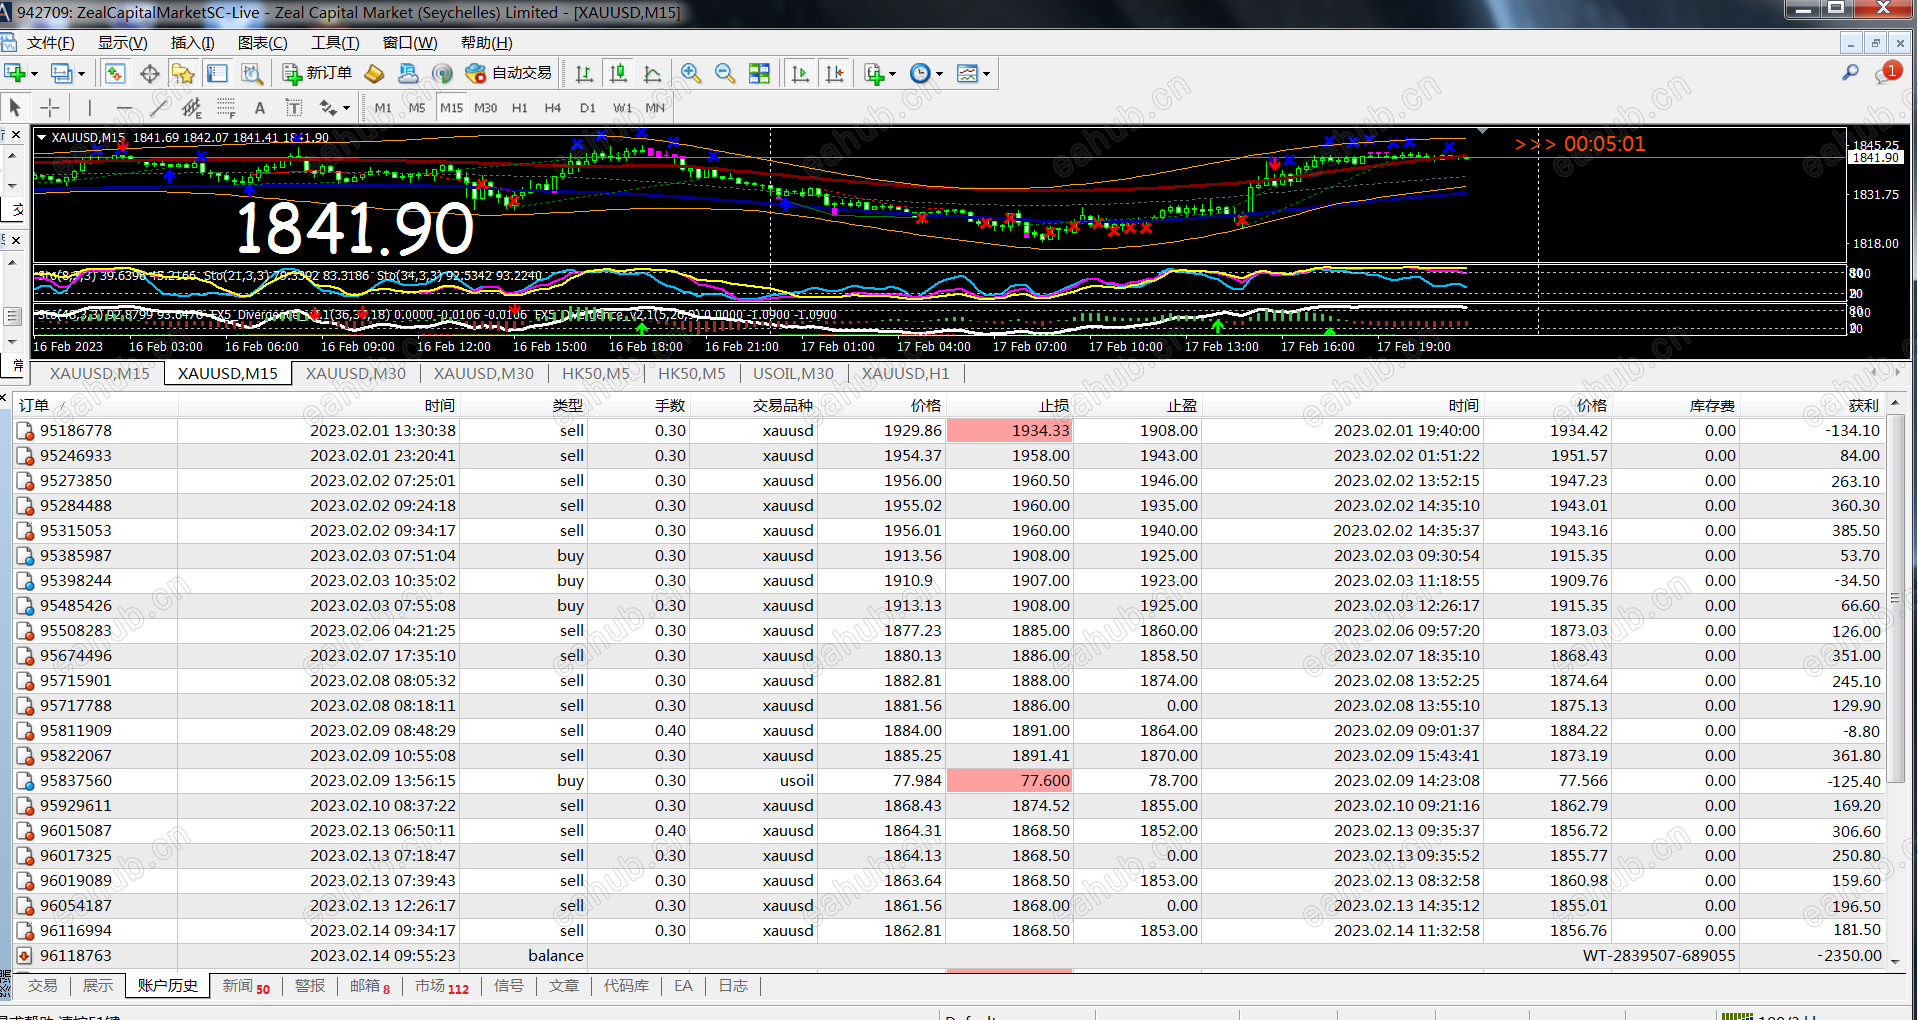
Task: Click the New Order (新订单) toolbar button
Action: 317,73
